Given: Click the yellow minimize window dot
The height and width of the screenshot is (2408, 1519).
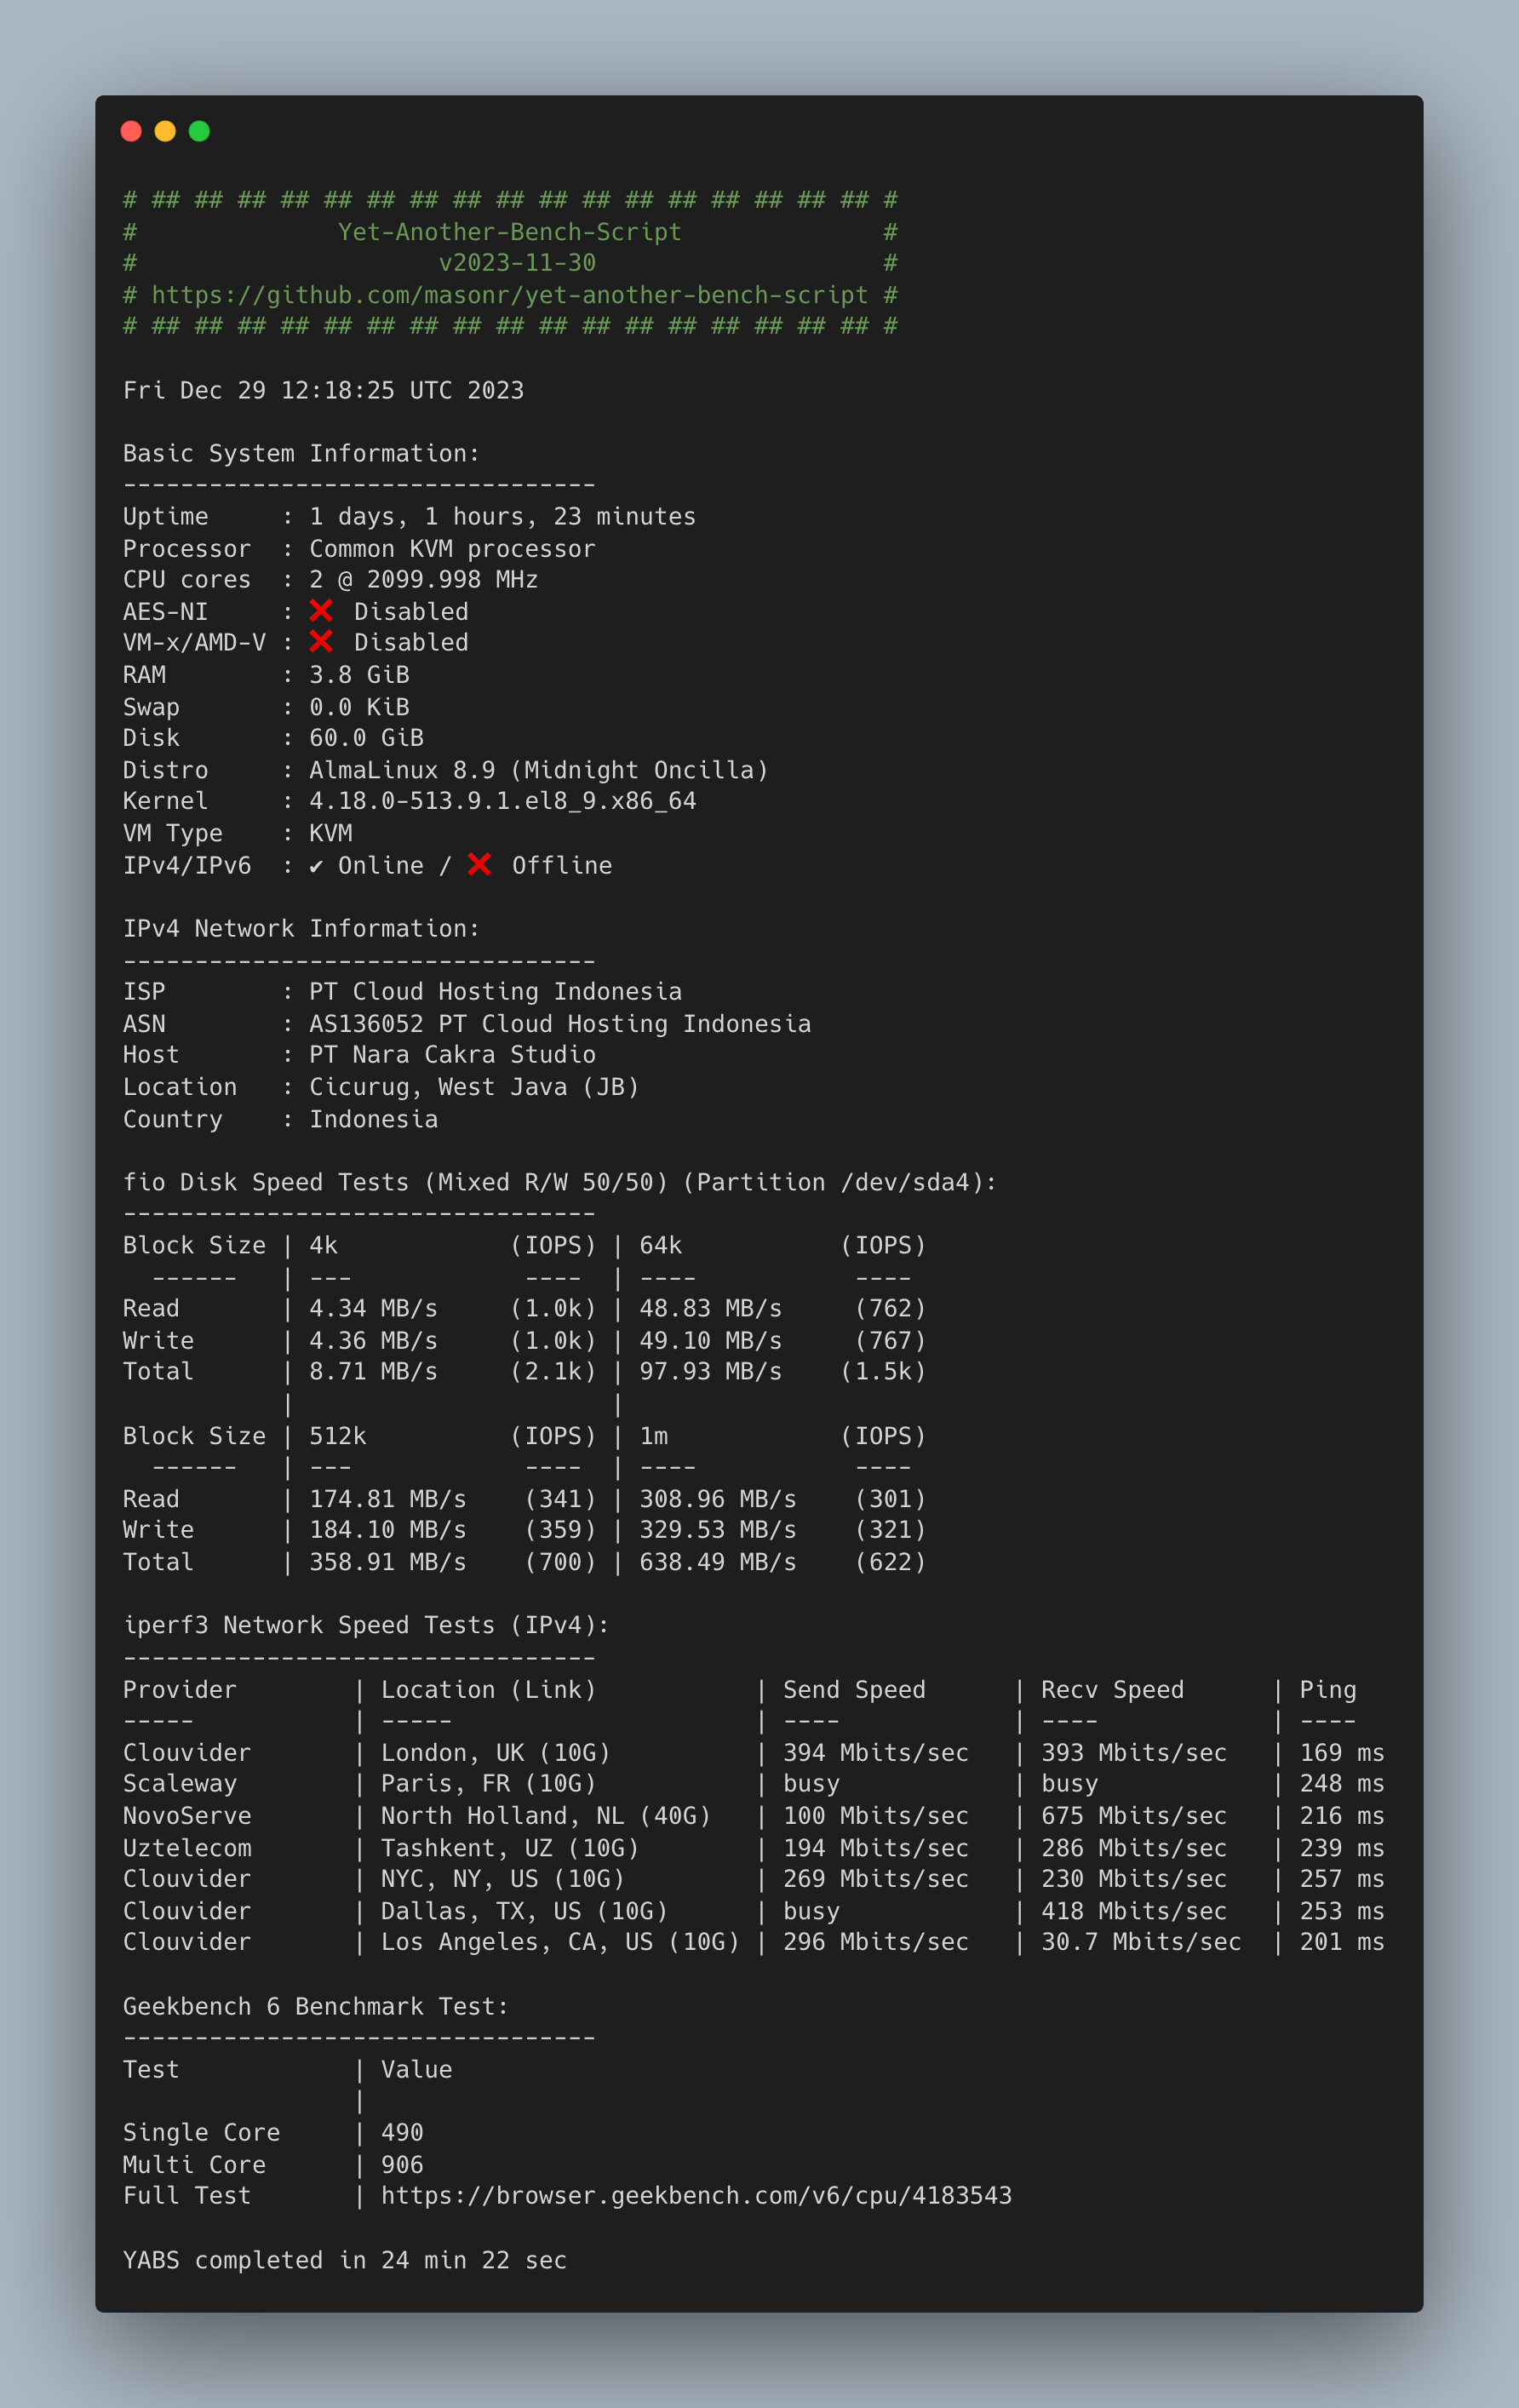Looking at the screenshot, I should [x=165, y=131].
